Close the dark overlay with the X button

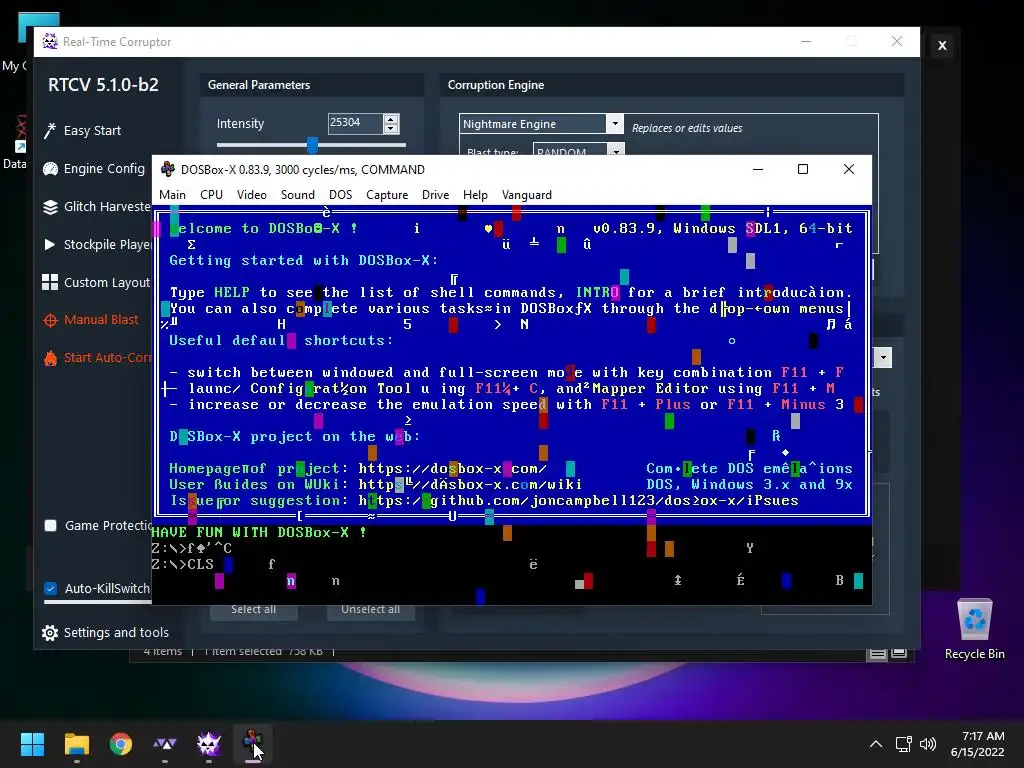point(942,46)
